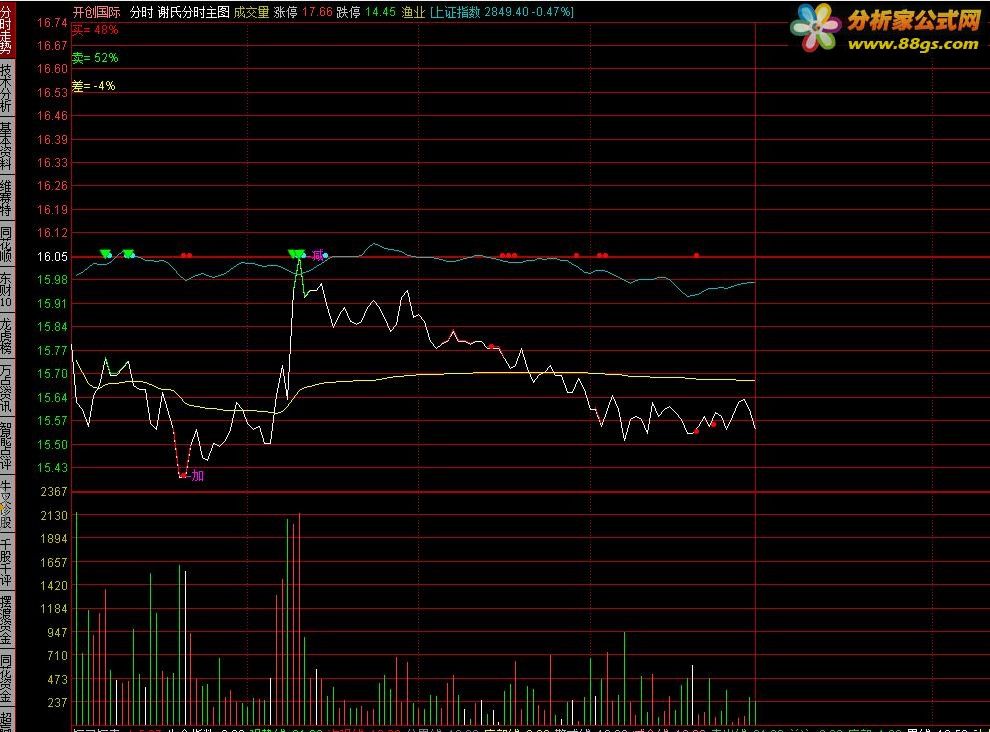Screen dimensions: 990x732
Task: Click the 渔业 industry label
Action: pyautogui.click(x=414, y=12)
